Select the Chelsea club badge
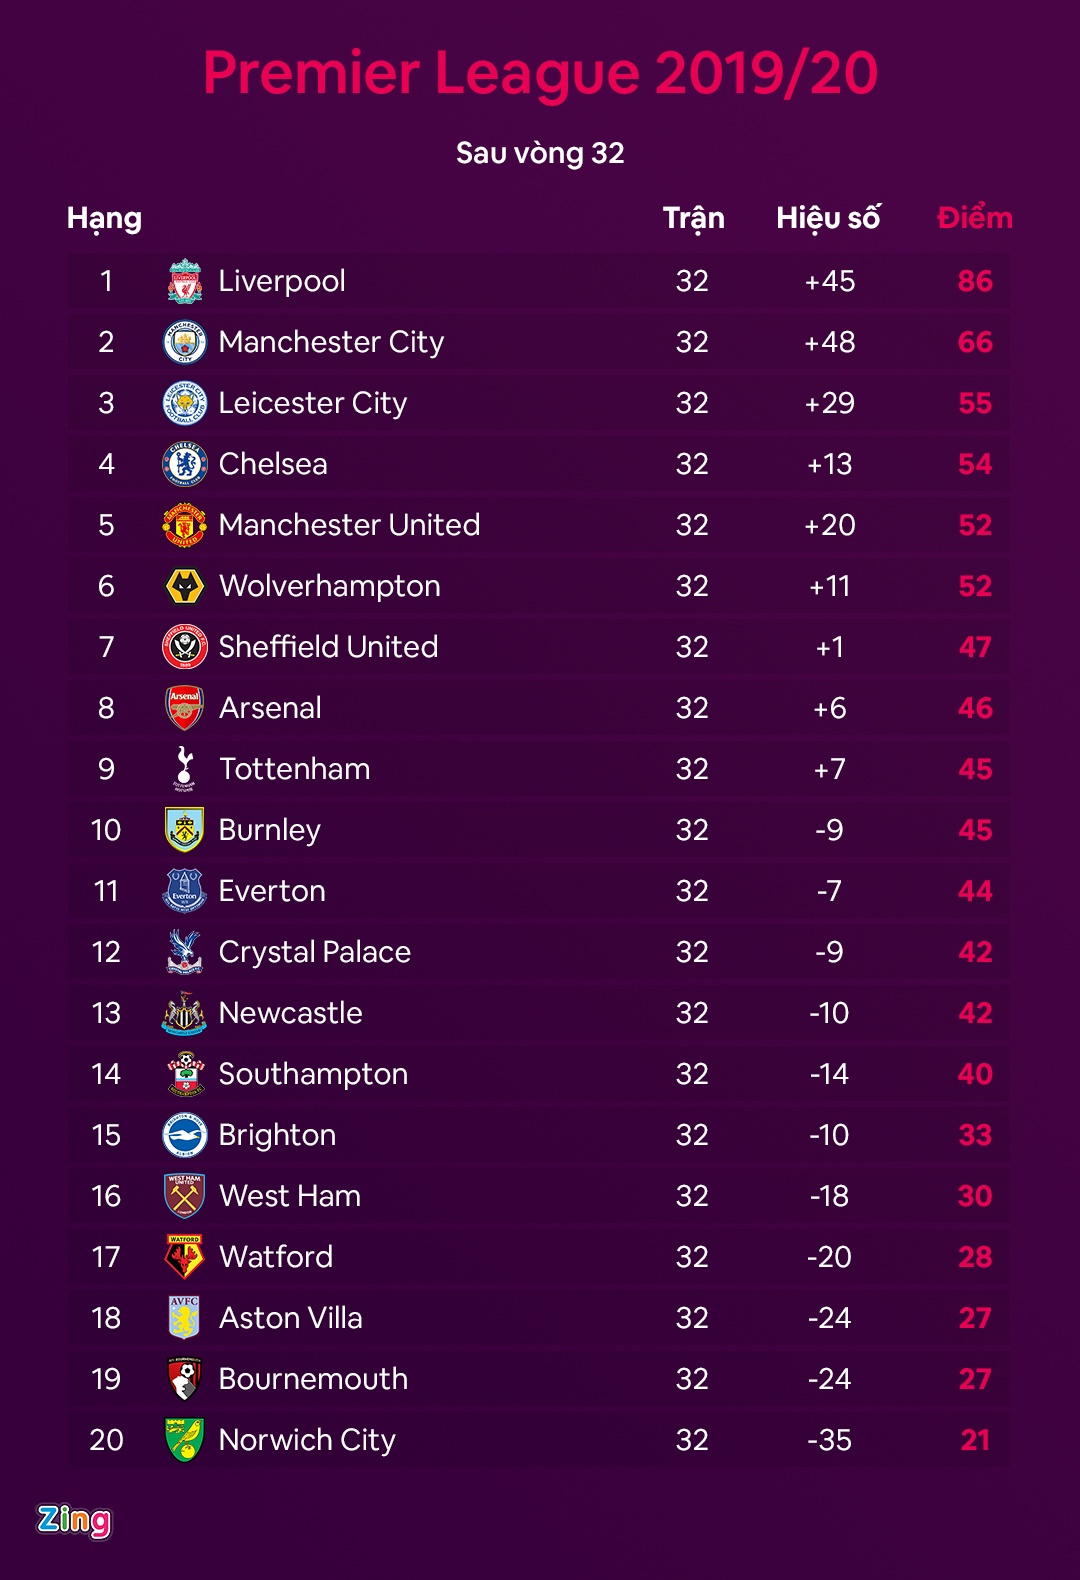1080x1580 pixels. coord(185,464)
